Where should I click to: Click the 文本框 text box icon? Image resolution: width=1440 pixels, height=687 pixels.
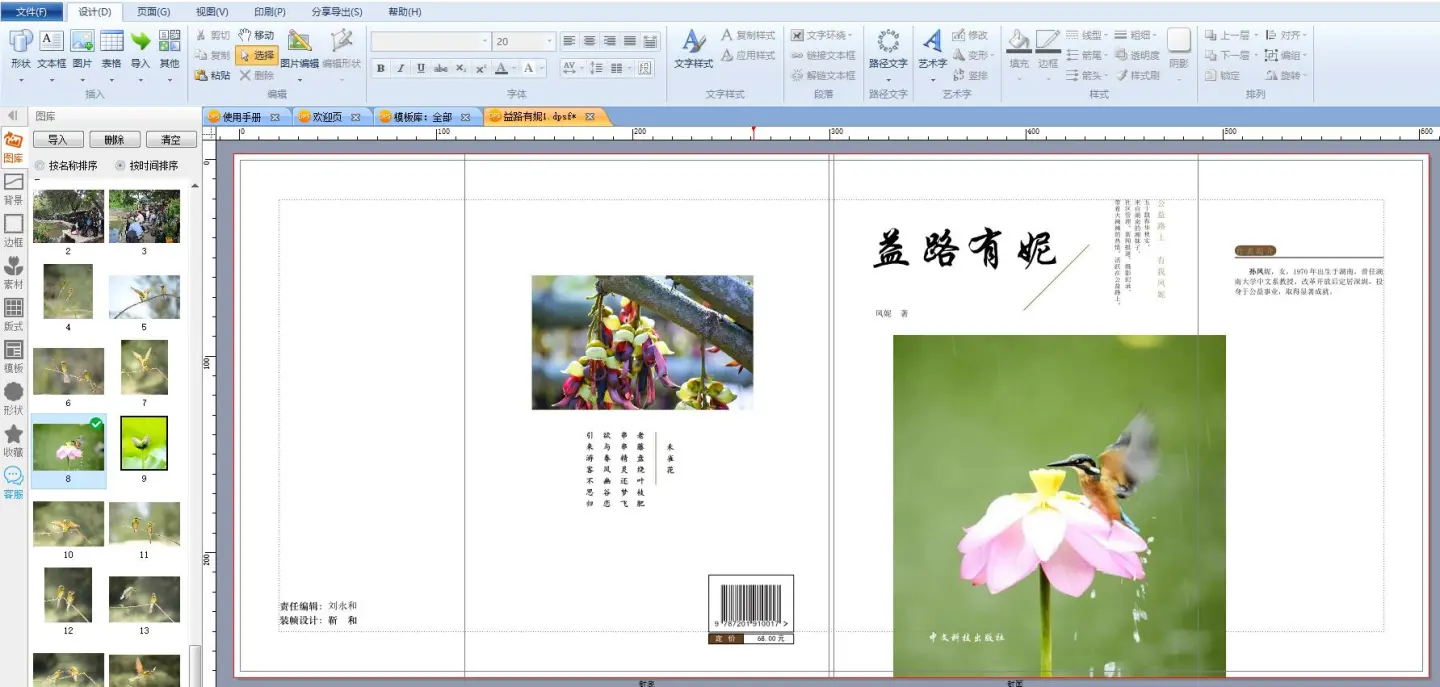[x=51, y=49]
